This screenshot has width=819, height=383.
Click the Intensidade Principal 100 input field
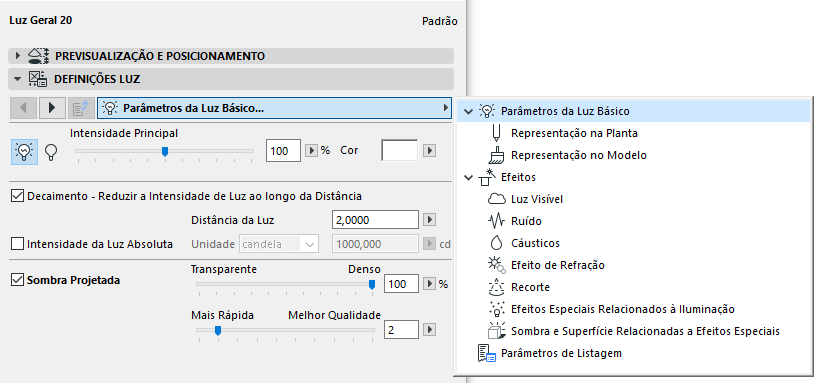coord(284,150)
